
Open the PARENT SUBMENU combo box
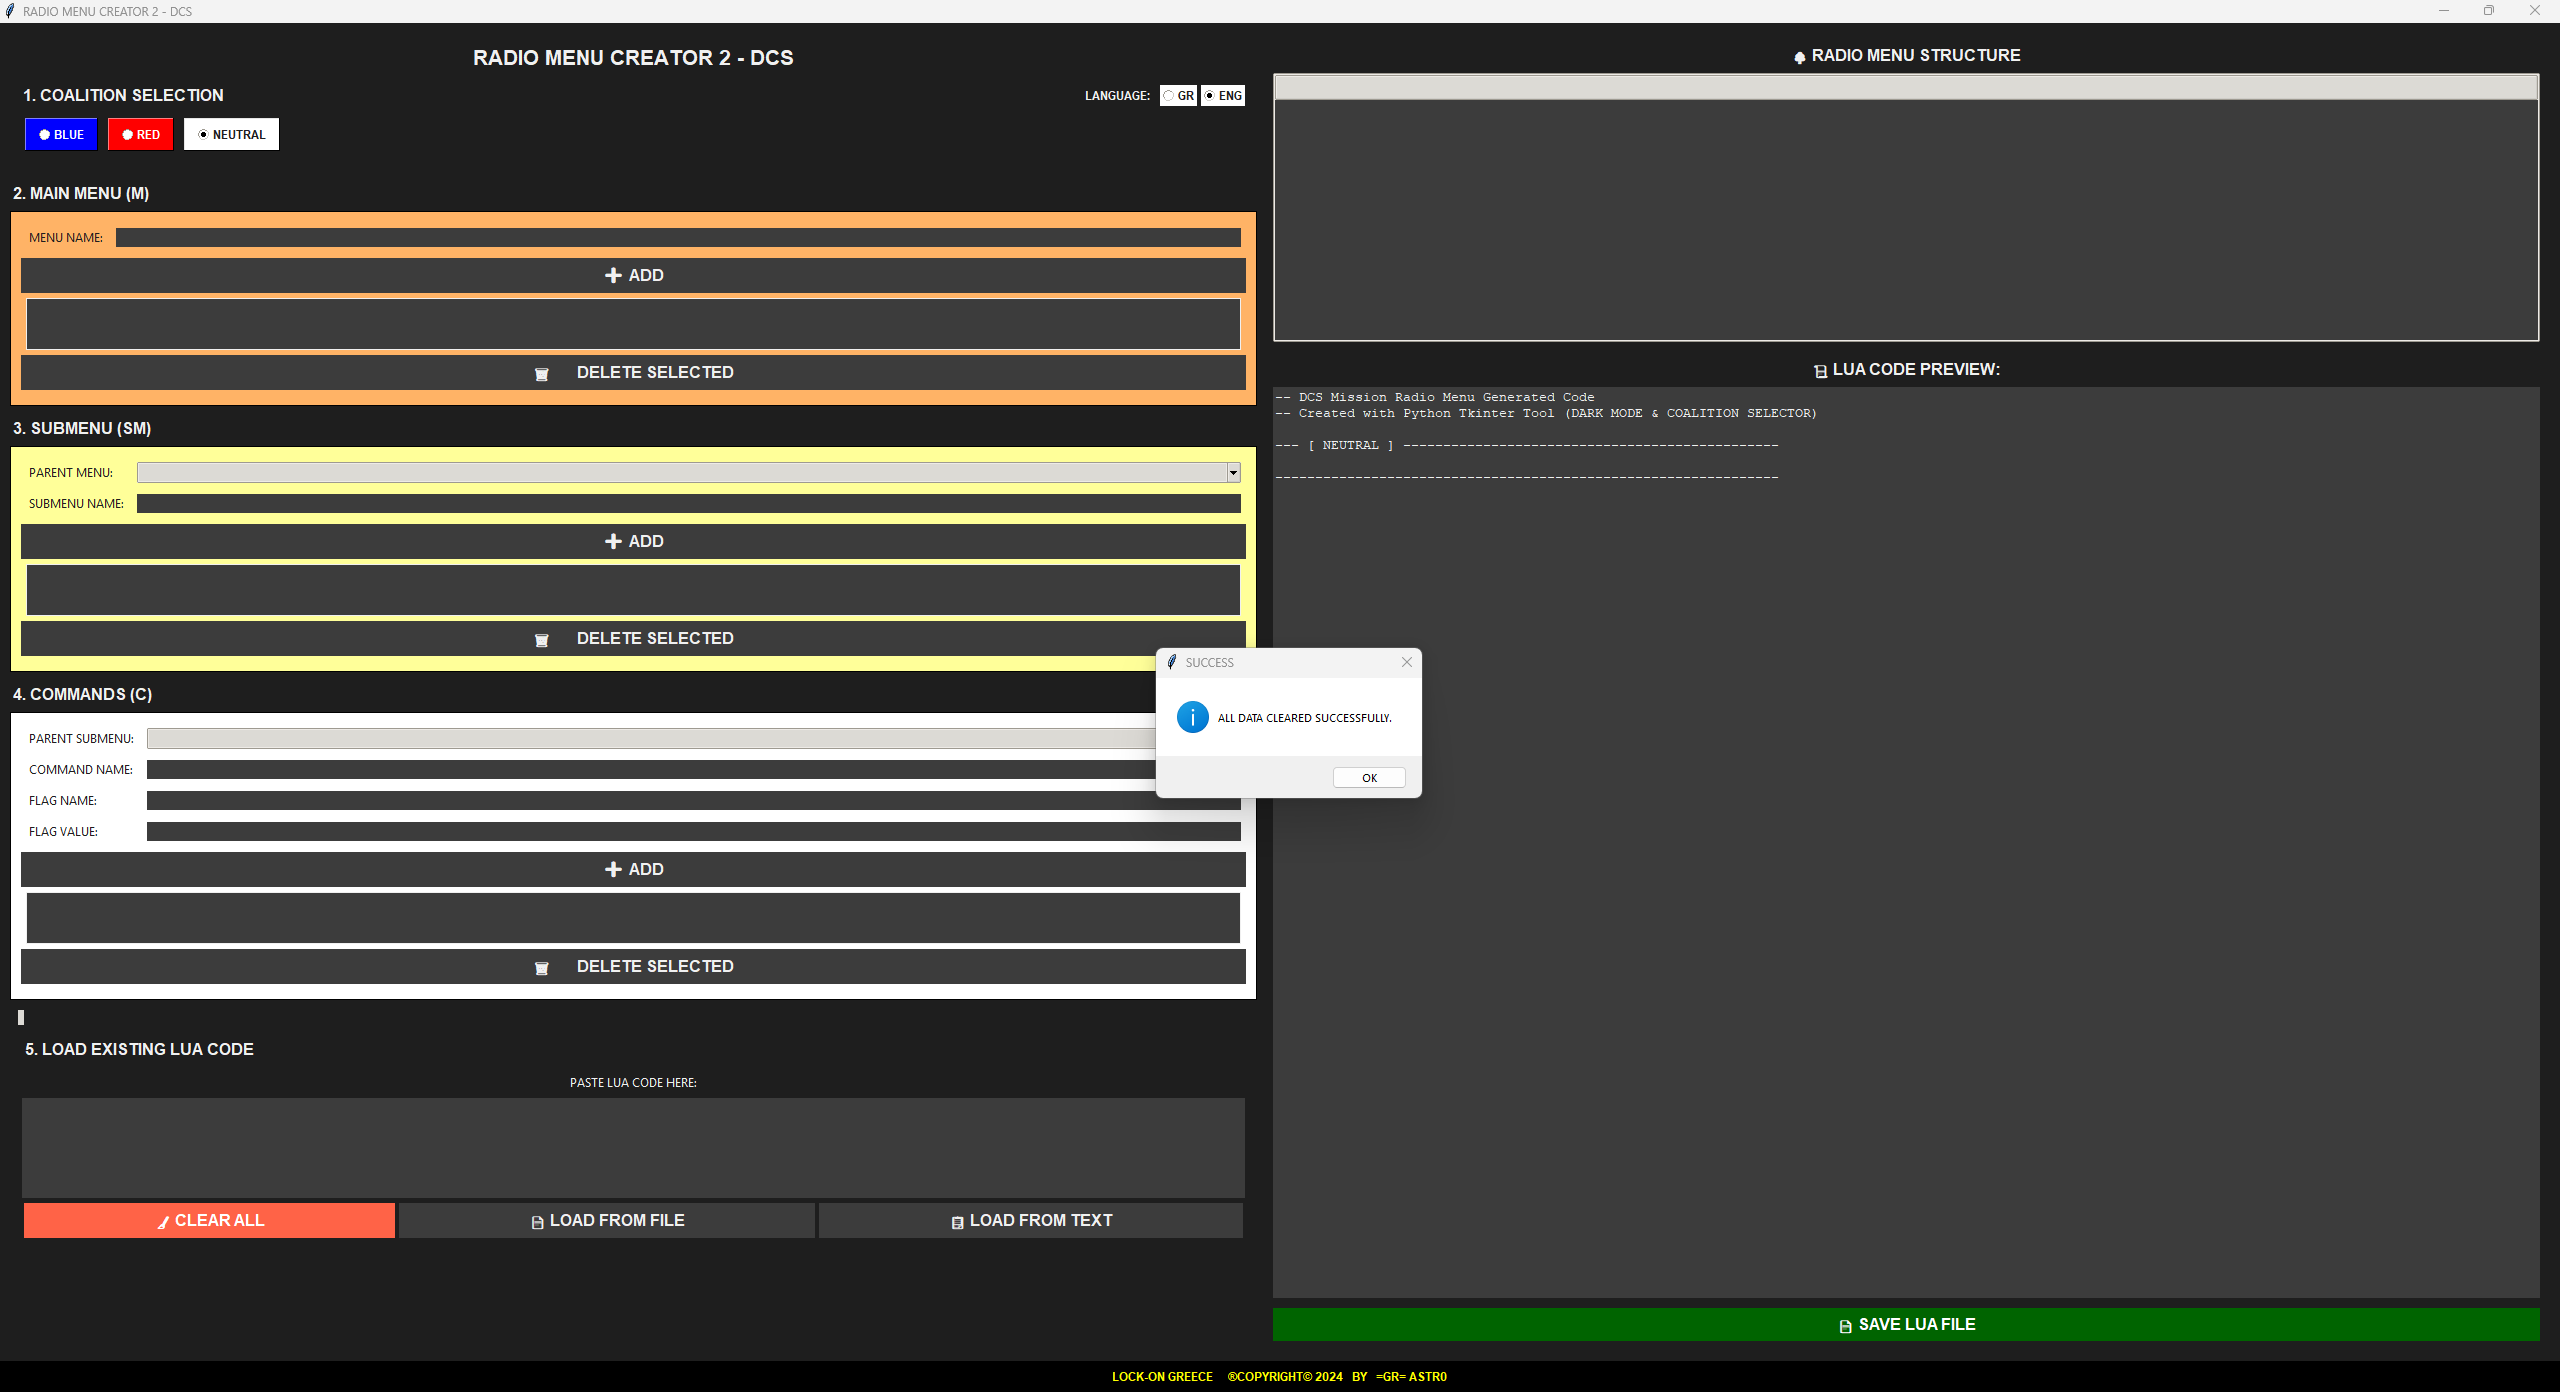(x=650, y=739)
